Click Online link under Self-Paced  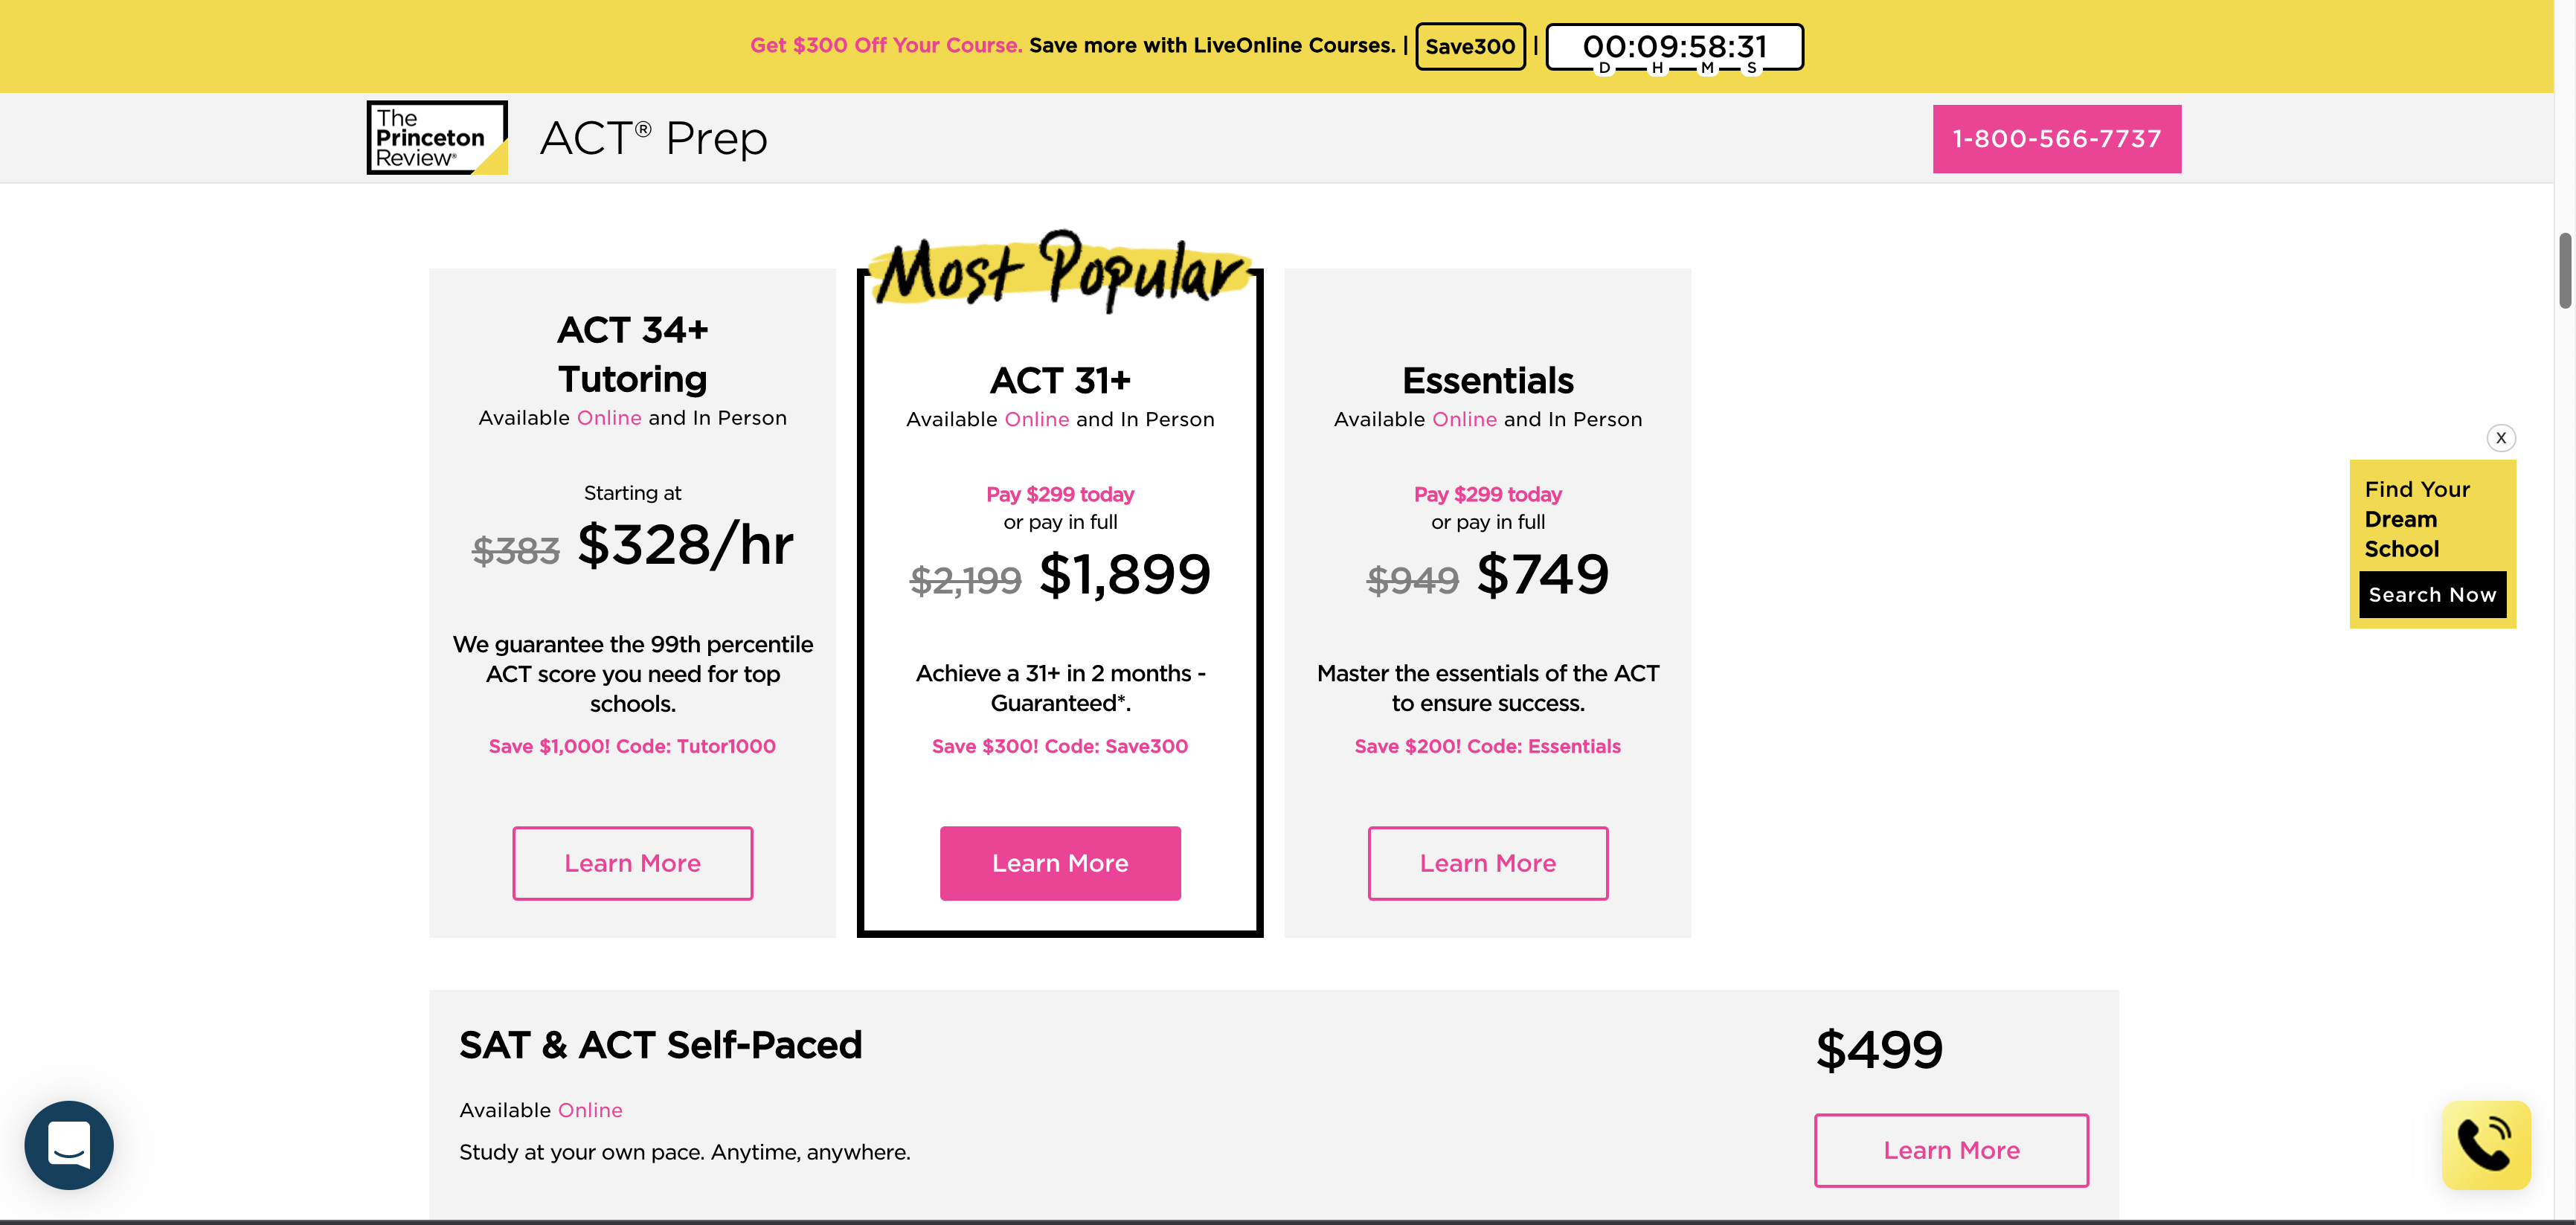pos(590,1110)
